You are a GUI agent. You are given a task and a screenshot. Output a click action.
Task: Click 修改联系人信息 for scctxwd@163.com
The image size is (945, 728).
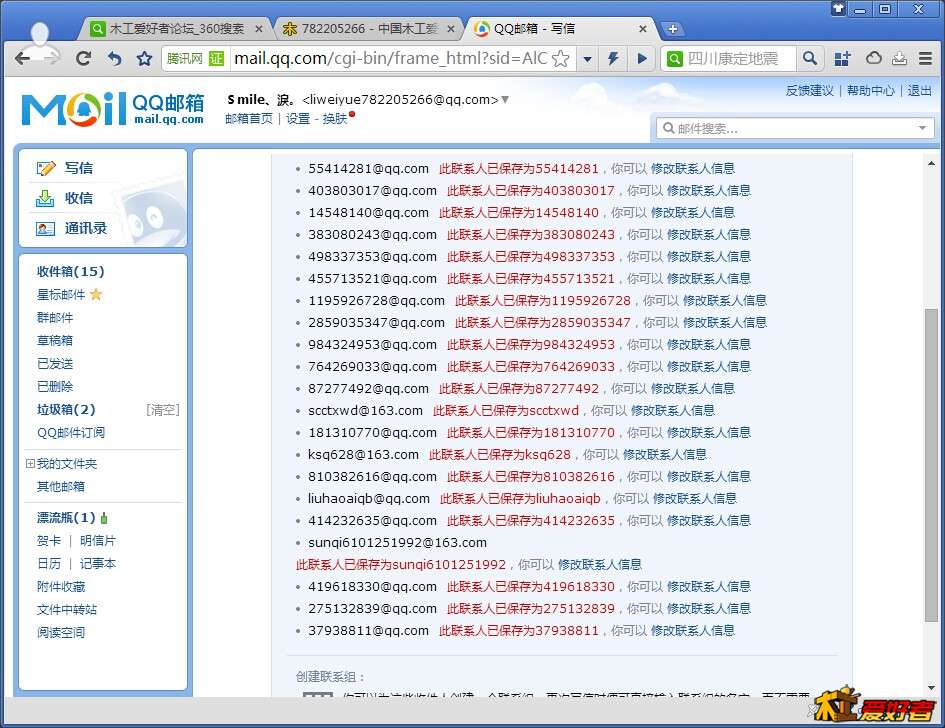(673, 410)
